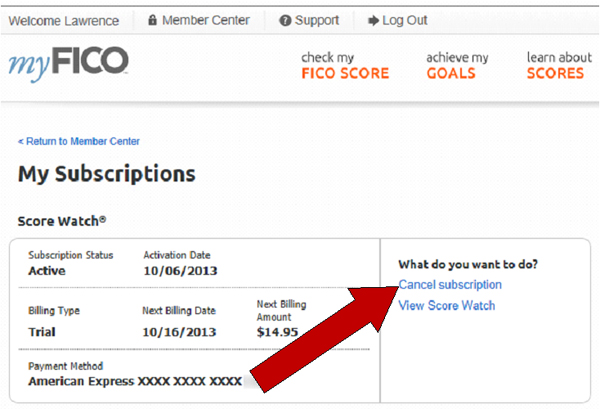The width and height of the screenshot is (600, 409).
Task: Click the lock icon beside Member Center
Action: (152, 20)
